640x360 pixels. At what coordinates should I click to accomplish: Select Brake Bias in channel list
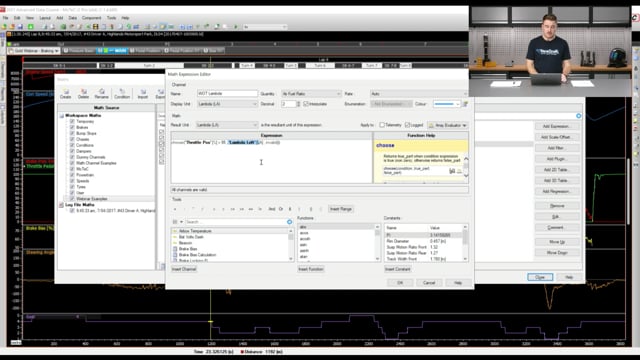click(x=188, y=249)
